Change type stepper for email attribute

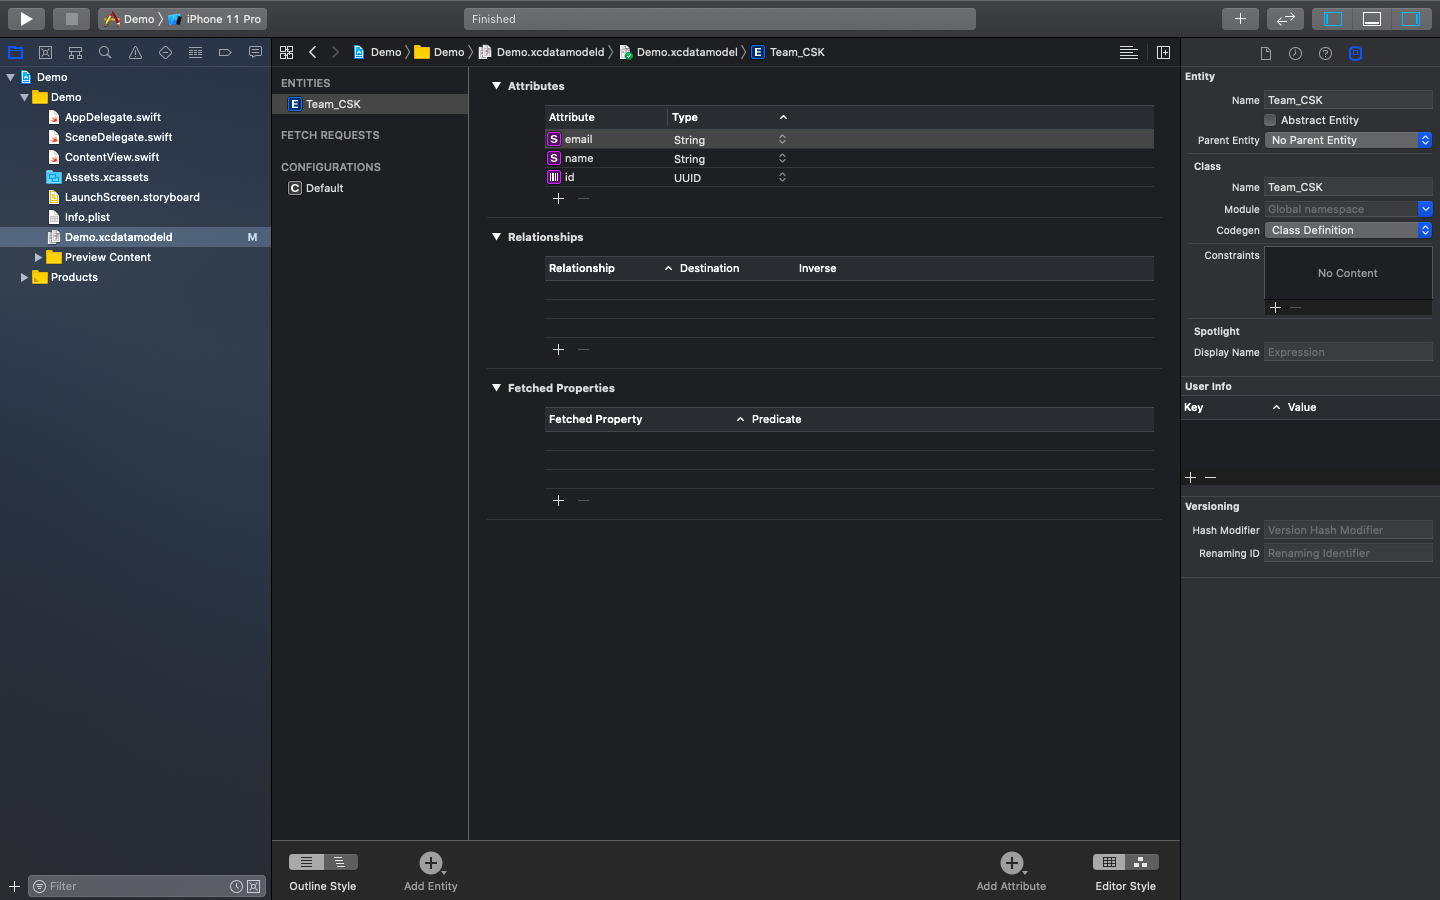(782, 139)
